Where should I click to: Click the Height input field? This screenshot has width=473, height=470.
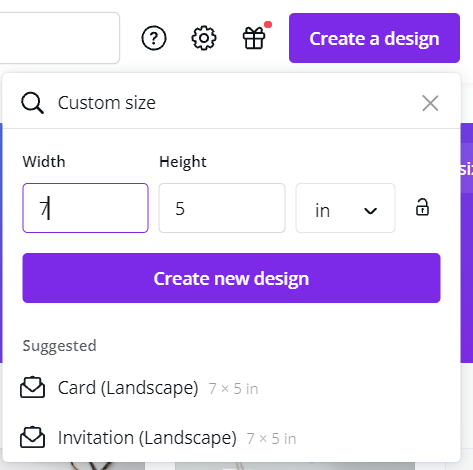[x=222, y=208]
